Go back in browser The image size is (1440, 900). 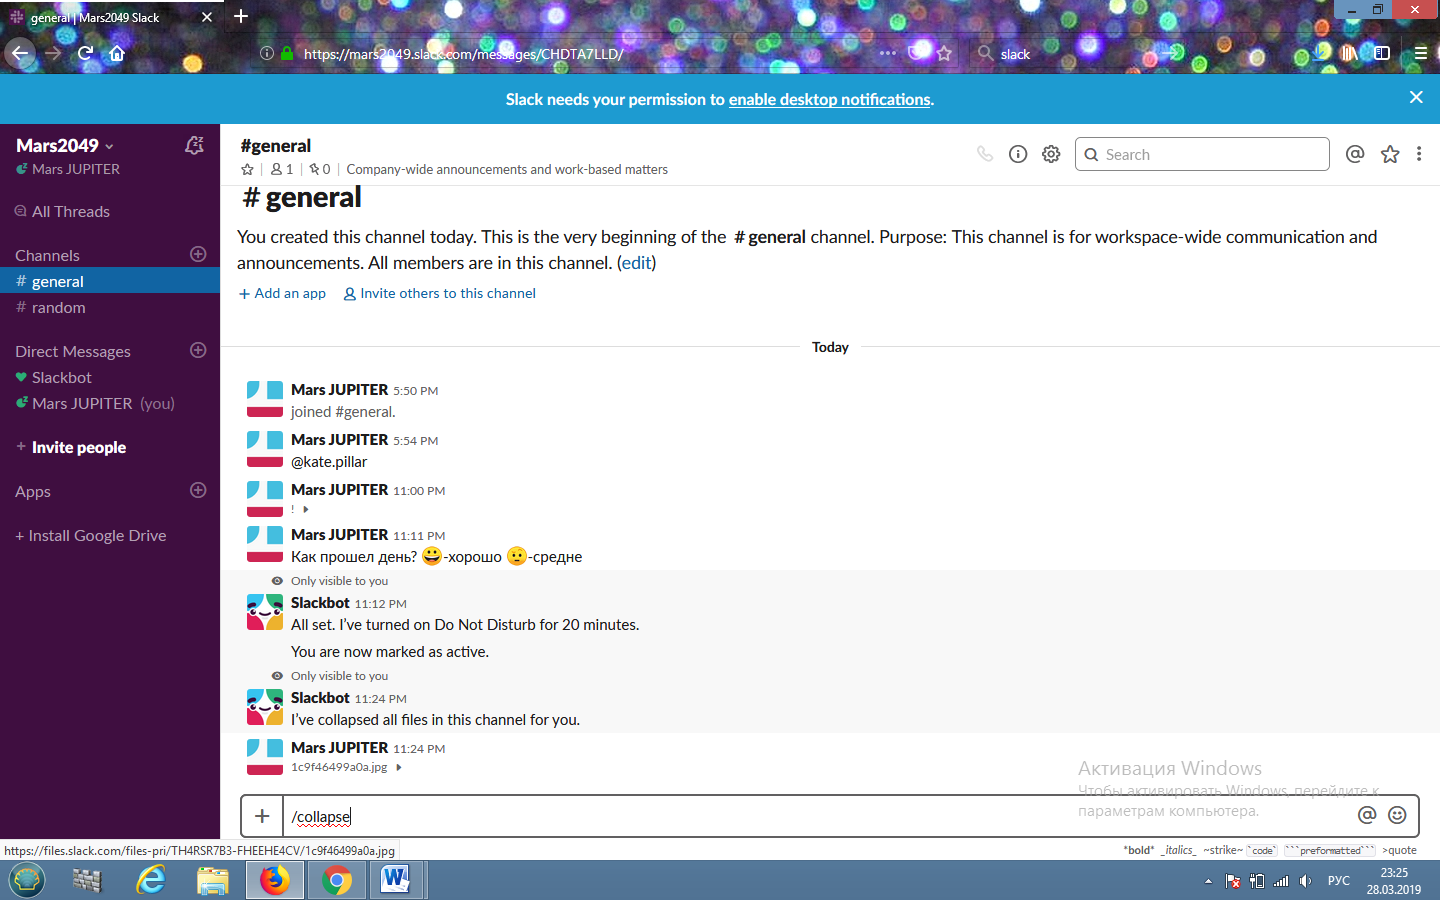pyautogui.click(x=20, y=53)
